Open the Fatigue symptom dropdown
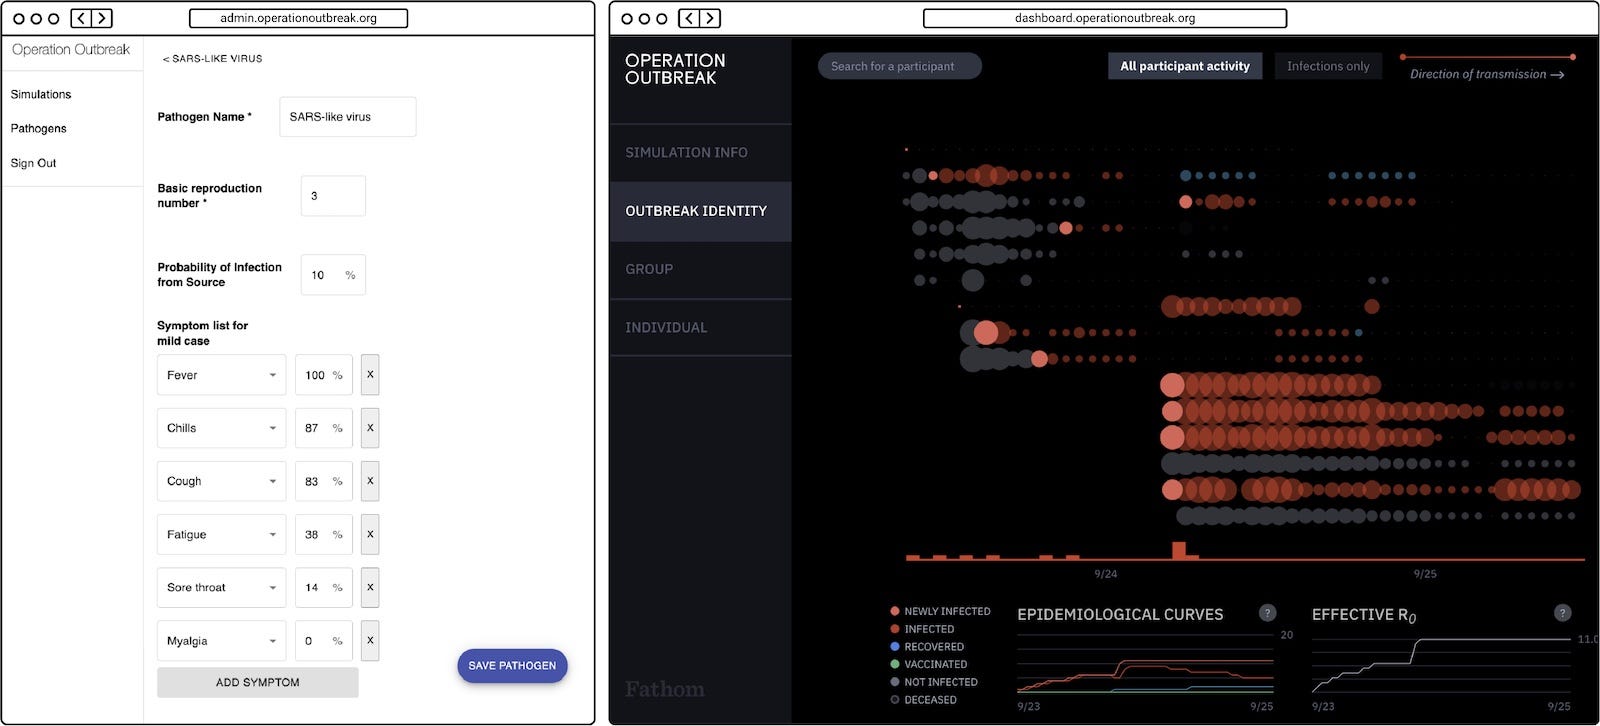 tap(221, 534)
